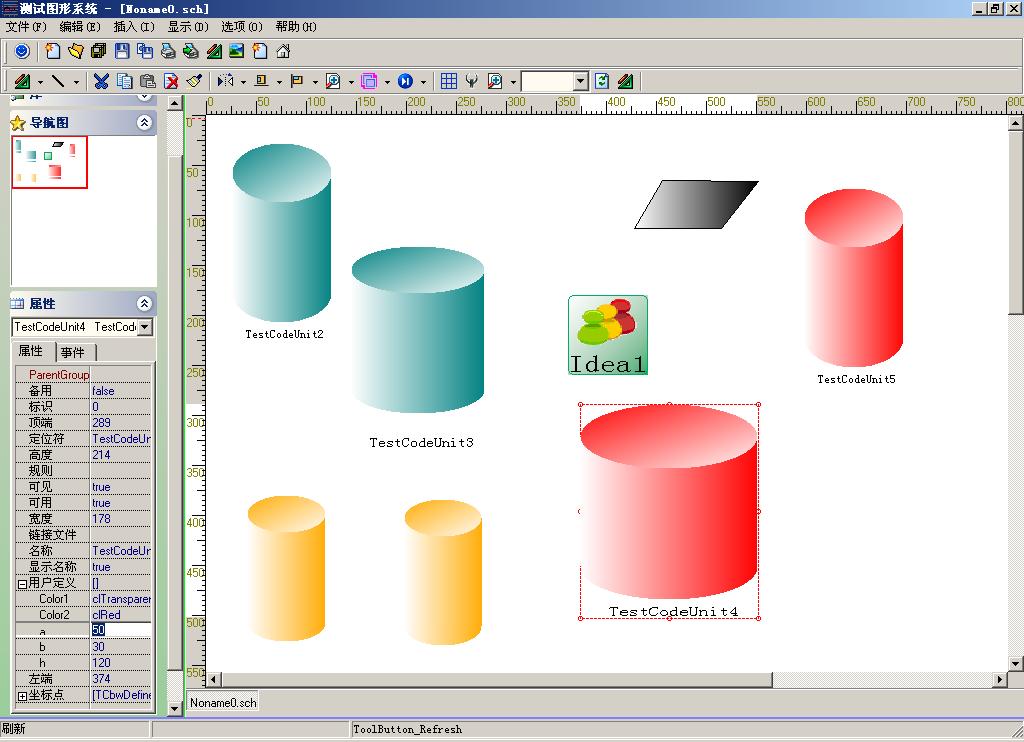Click the new document icon beside the open-folder icon

pyautogui.click(x=53, y=51)
